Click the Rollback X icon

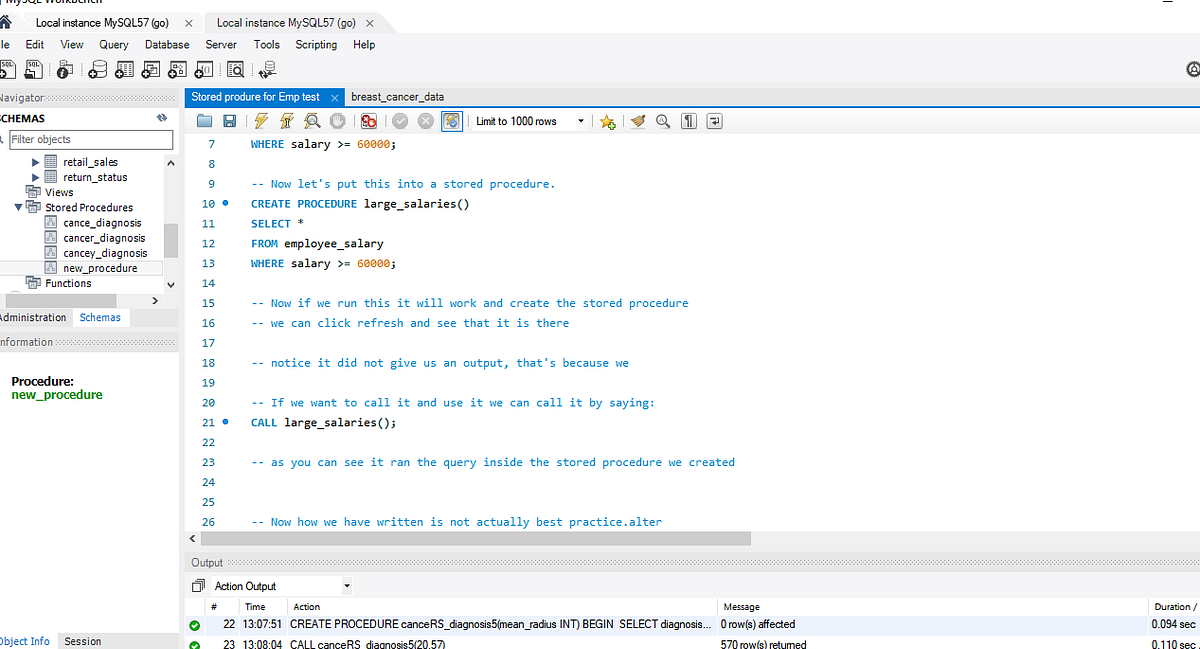coord(425,121)
